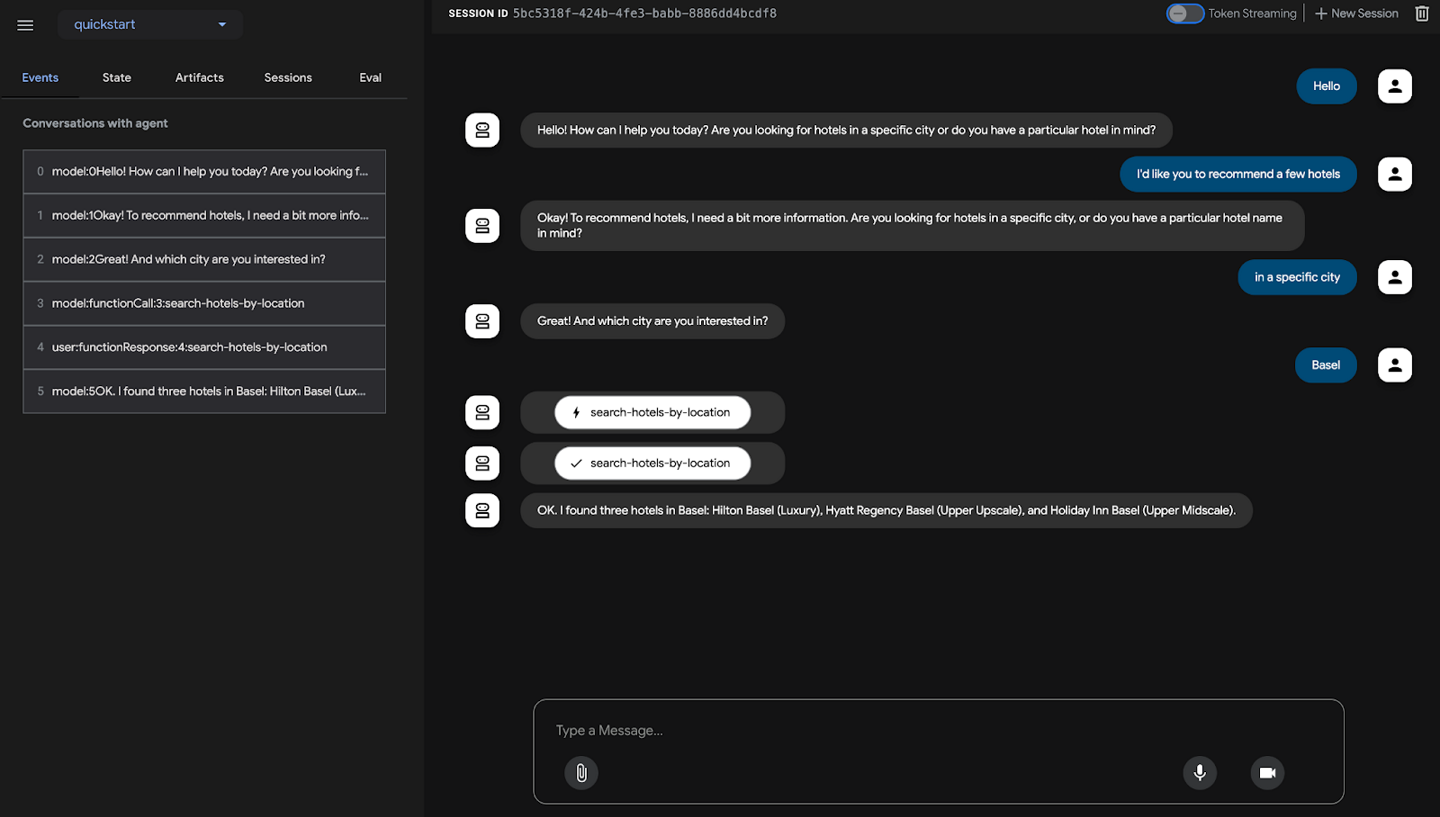The height and width of the screenshot is (817, 1440).
Task: Click the microphone icon to record voice
Action: coord(1199,772)
